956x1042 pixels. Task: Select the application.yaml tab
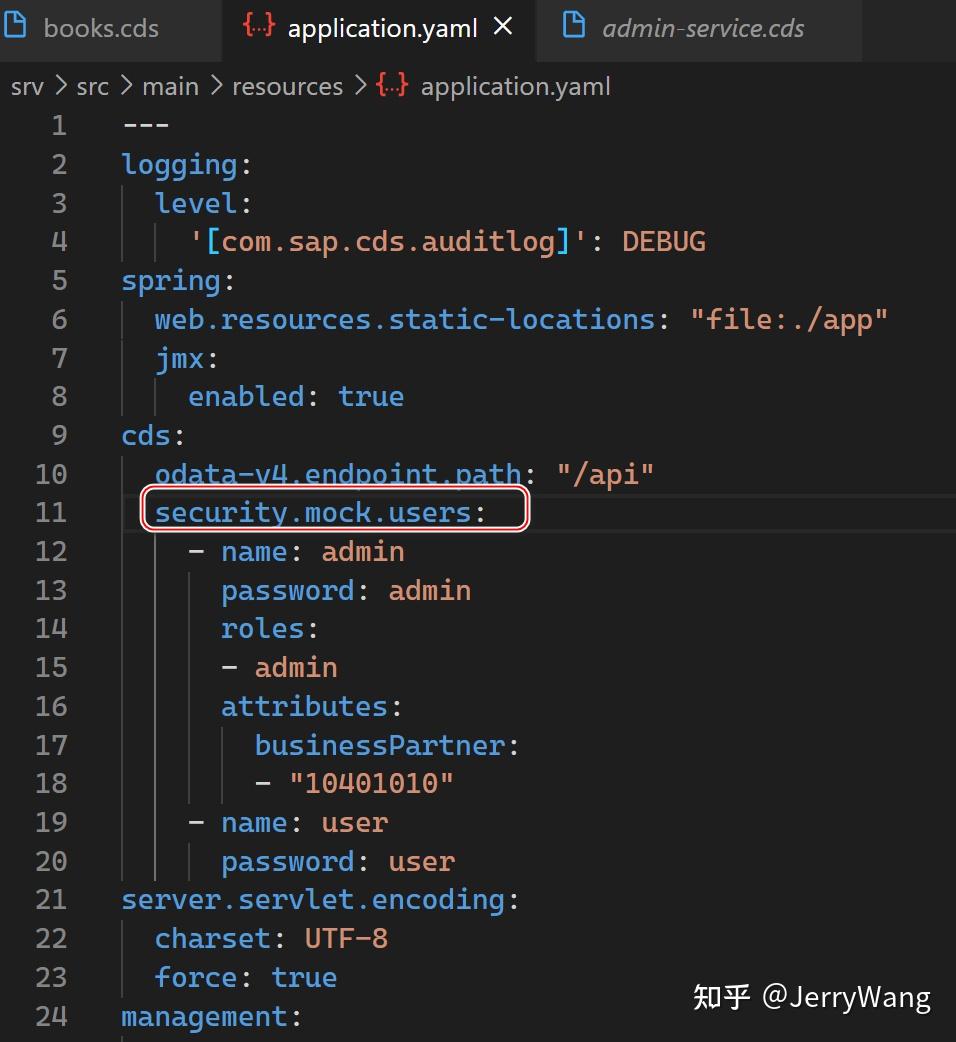pos(380,27)
